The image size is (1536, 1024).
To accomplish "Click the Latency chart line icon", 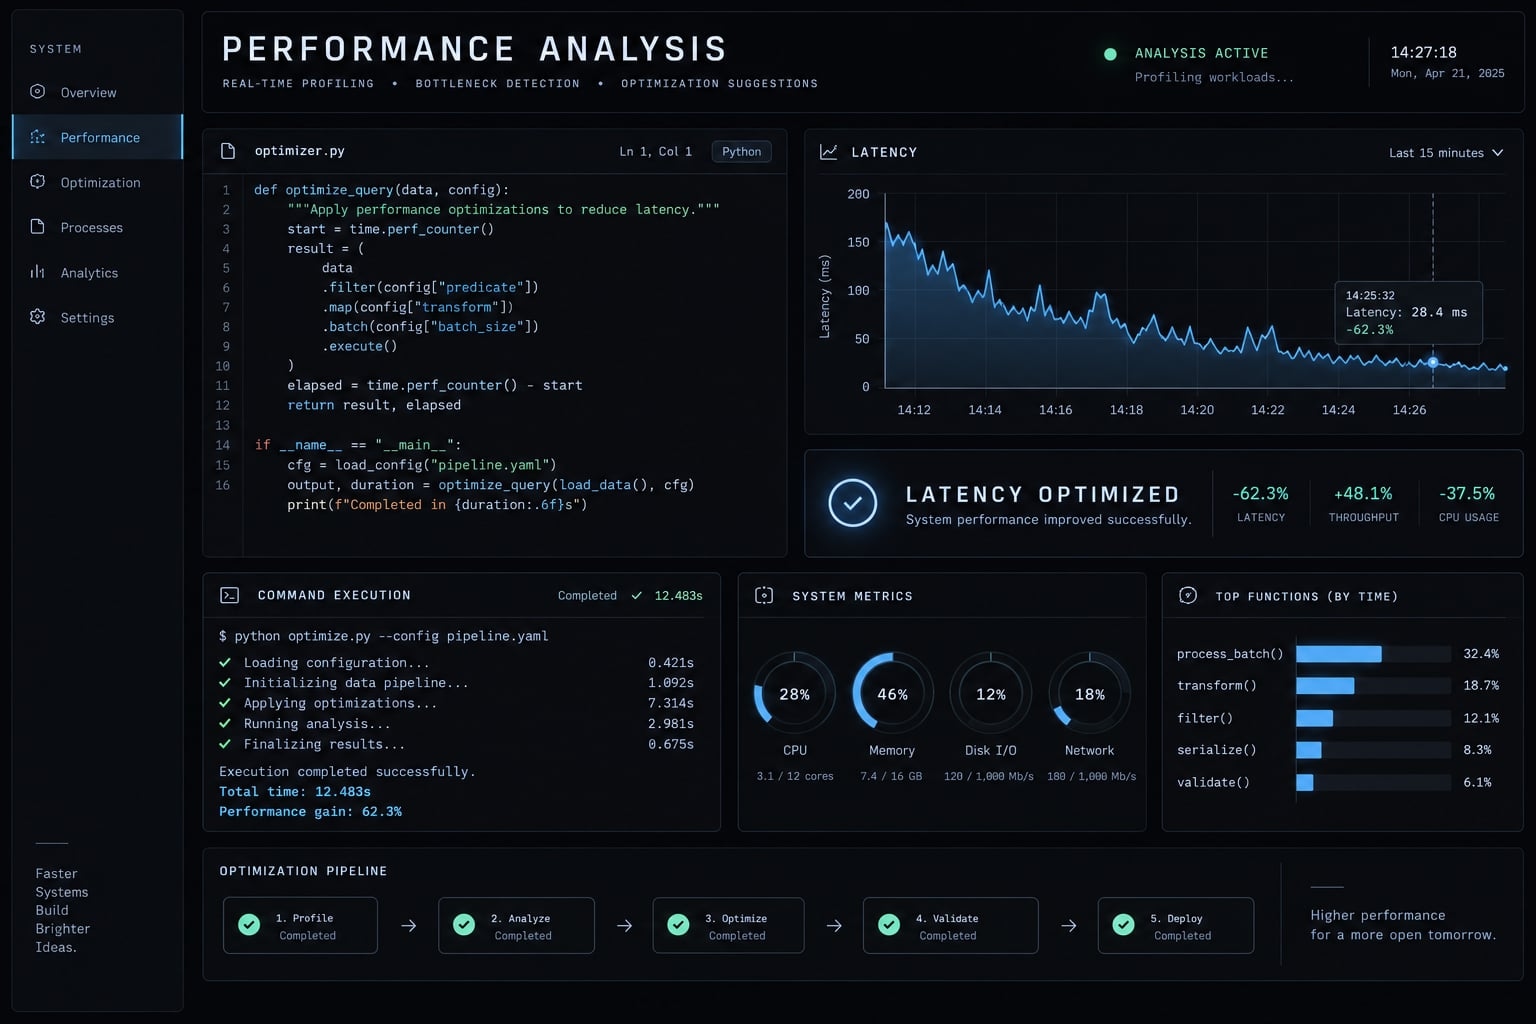I will [828, 152].
